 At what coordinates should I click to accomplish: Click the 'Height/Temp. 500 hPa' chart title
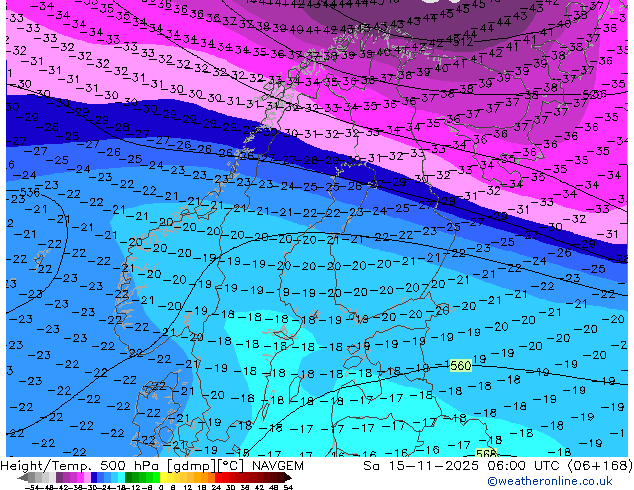point(79,466)
